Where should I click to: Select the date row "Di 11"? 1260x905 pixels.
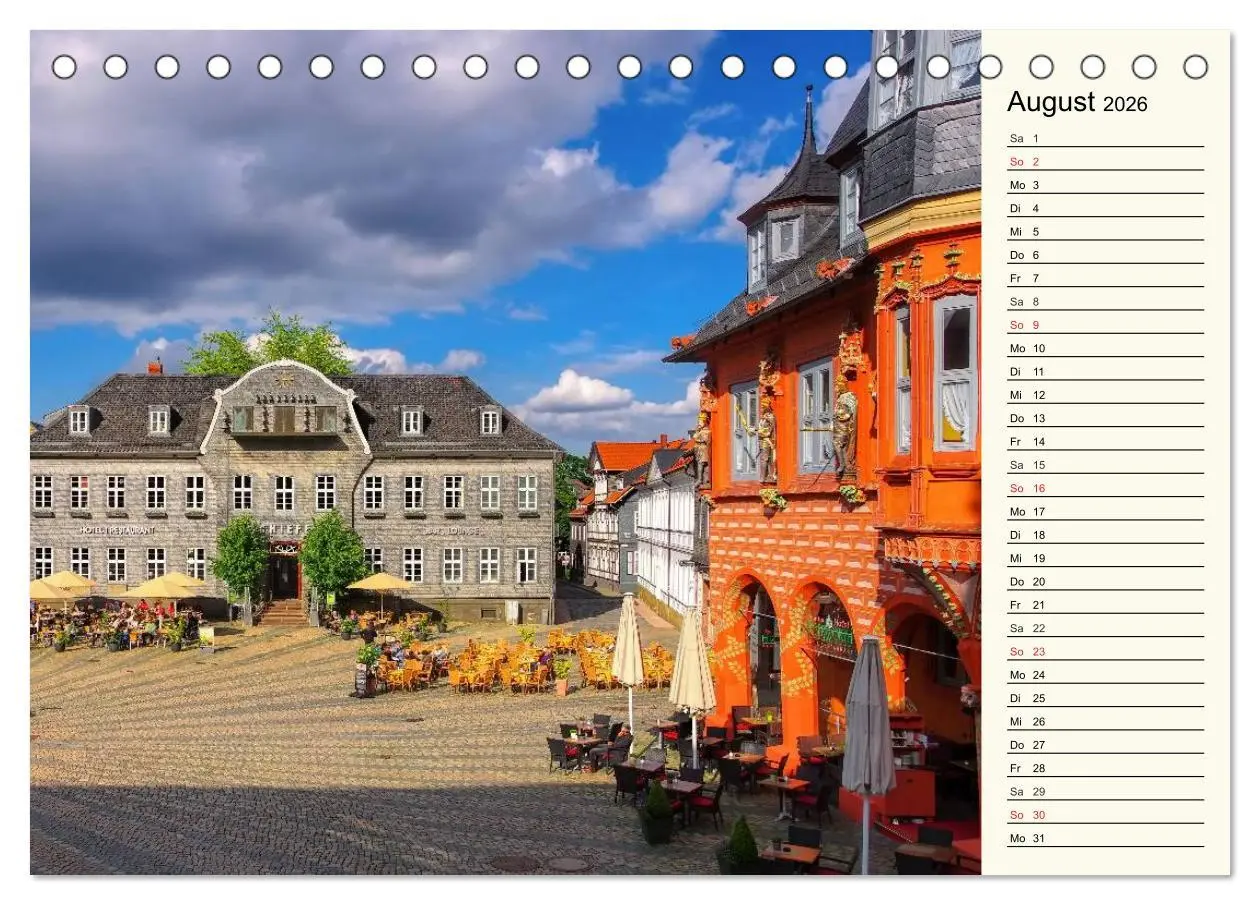1105,371
